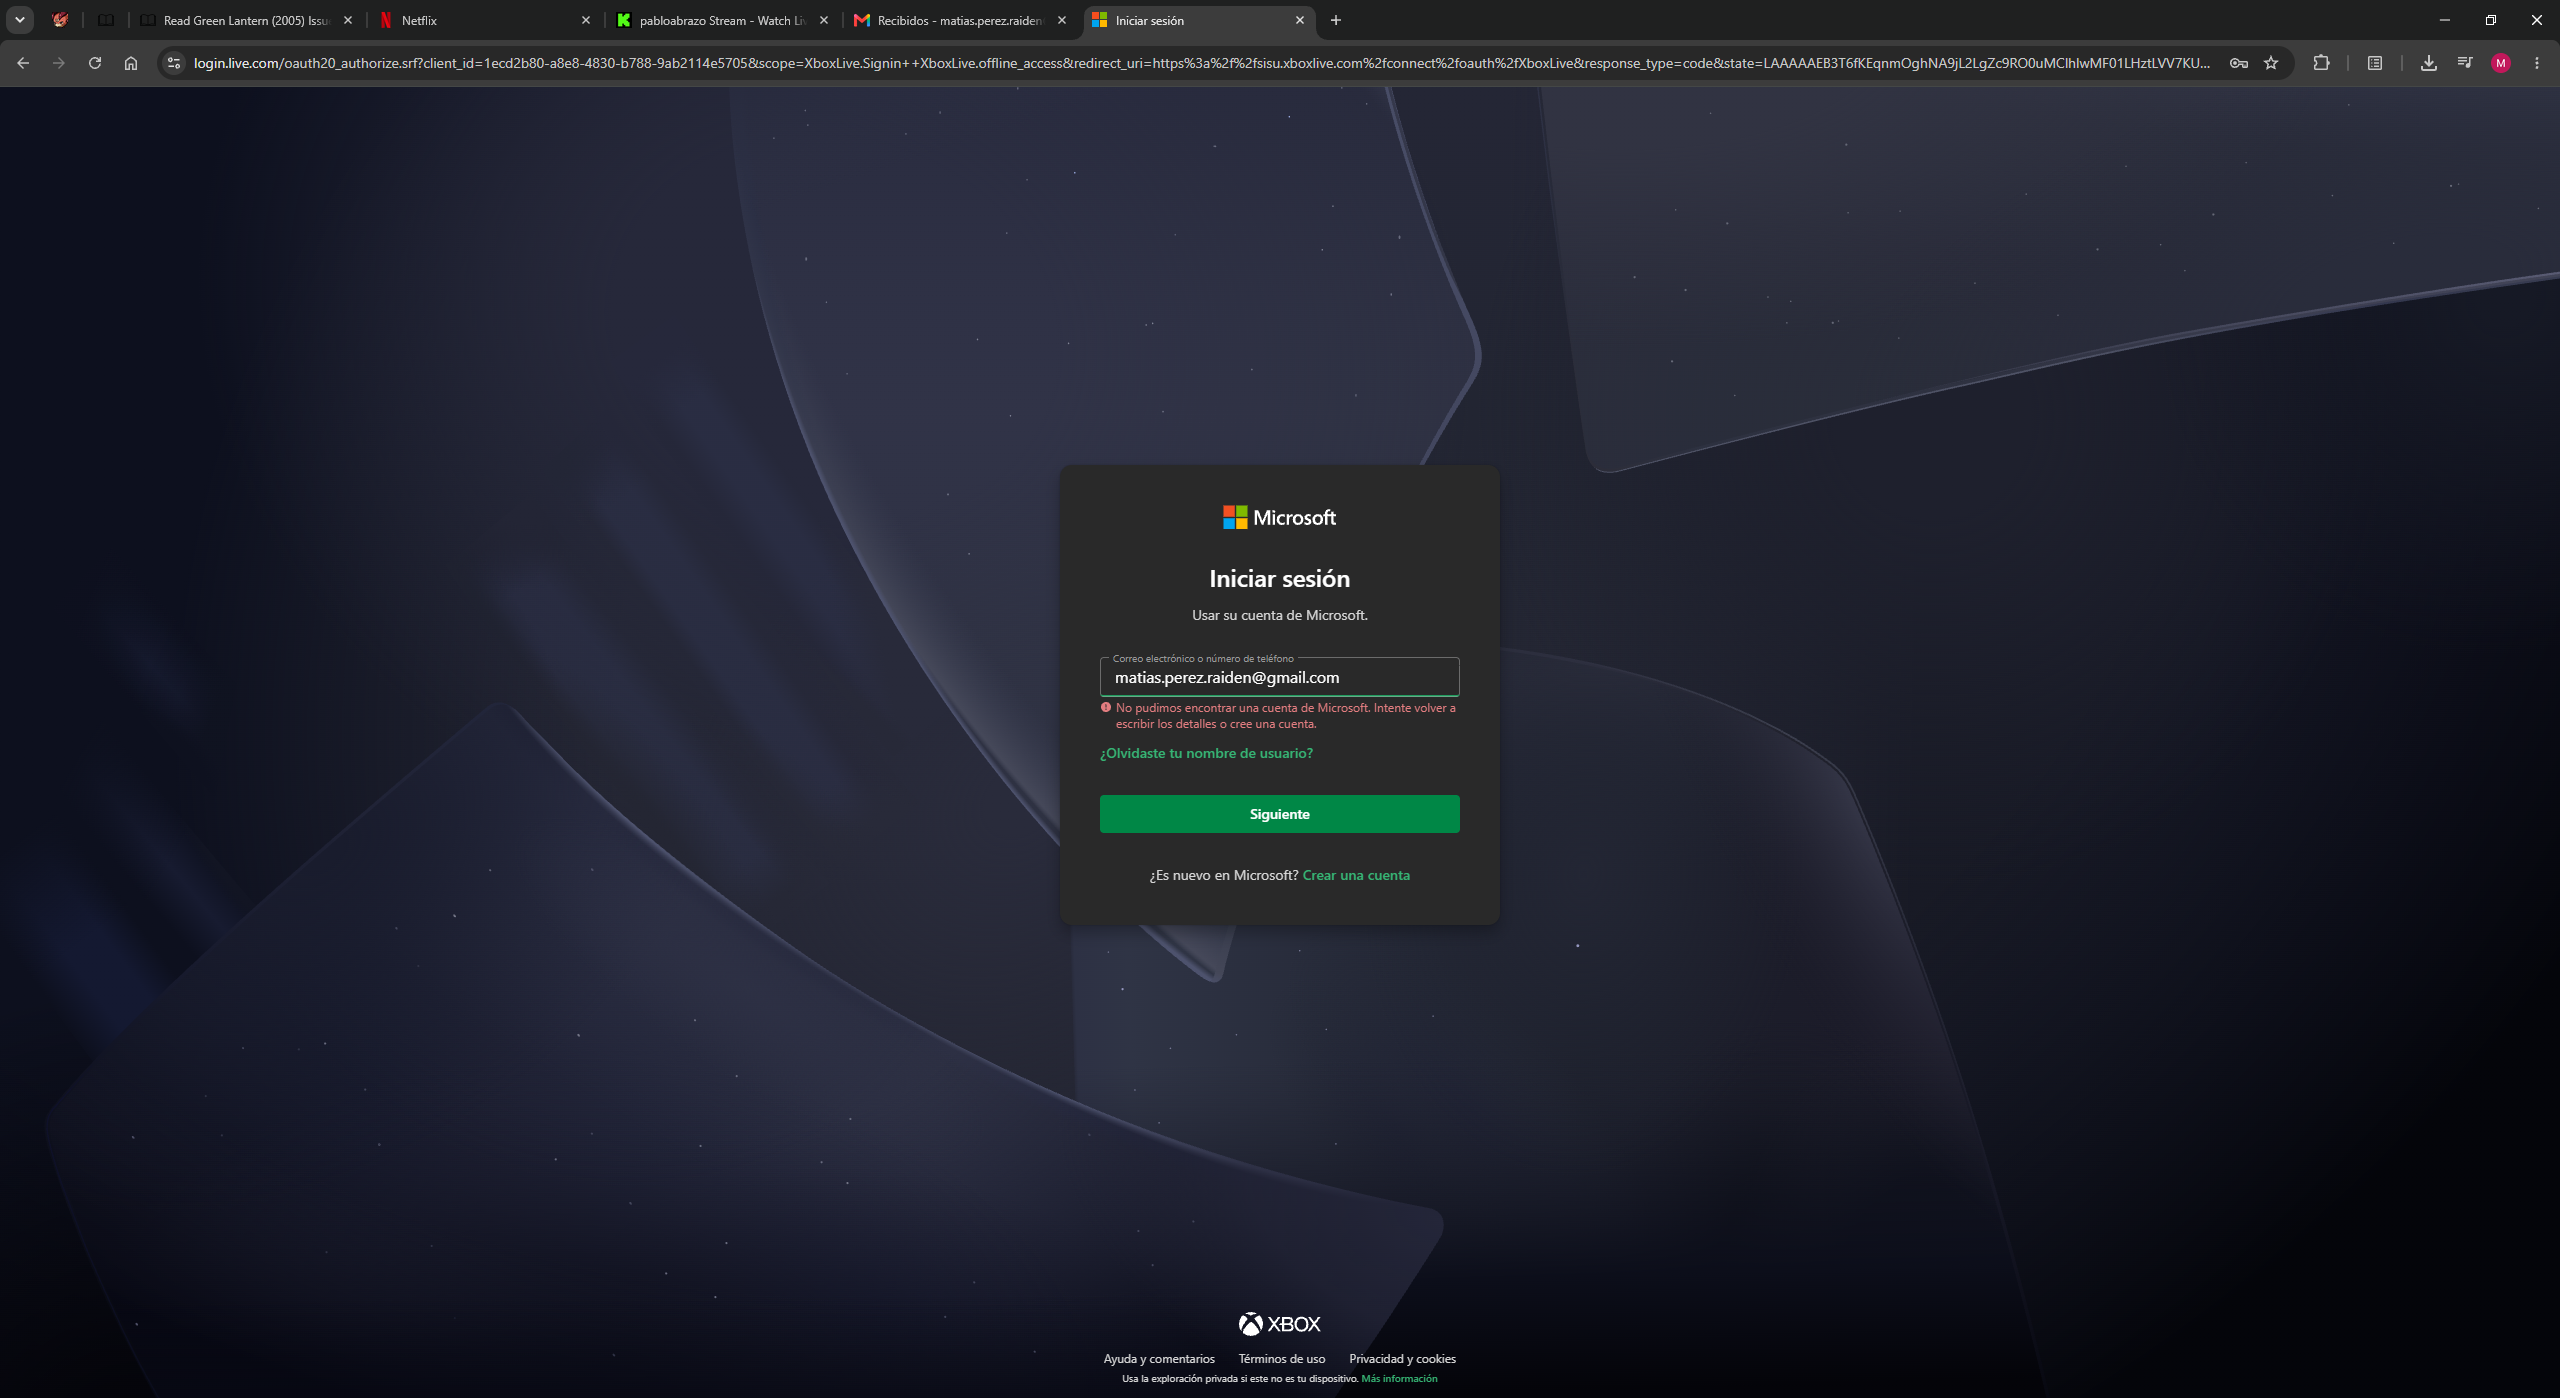Open Ayuda y comentarios footer link

(1159, 1358)
